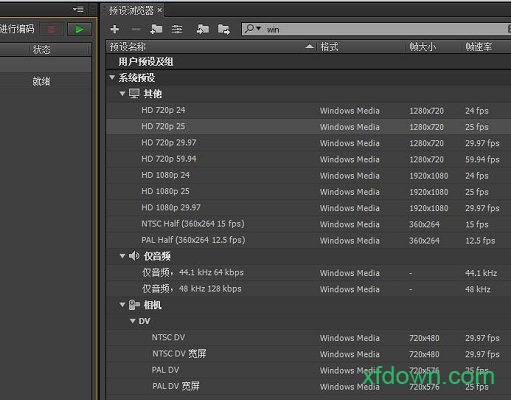
Task: Click the speaker icon beside 仅音频
Action: (x=134, y=256)
